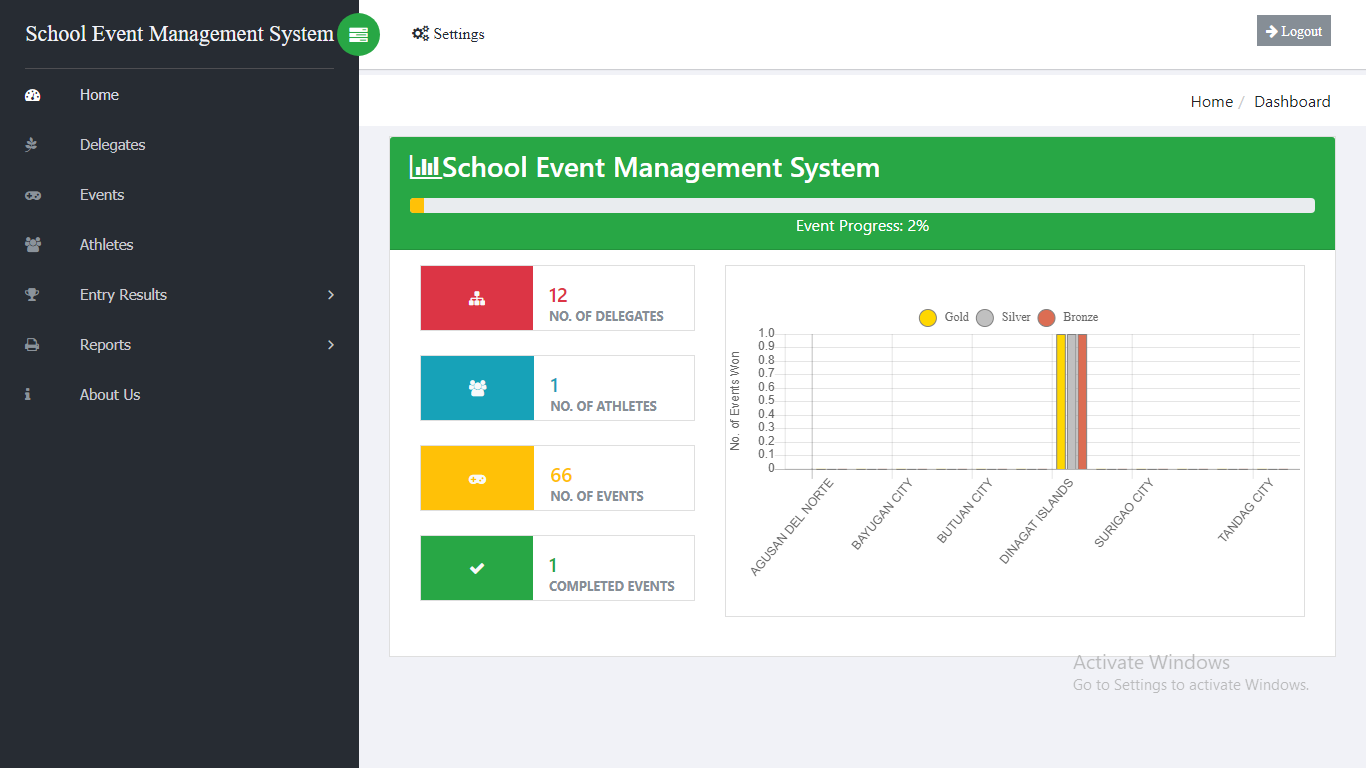Click the Logout button
The height and width of the screenshot is (768, 1366).
pos(1293,30)
